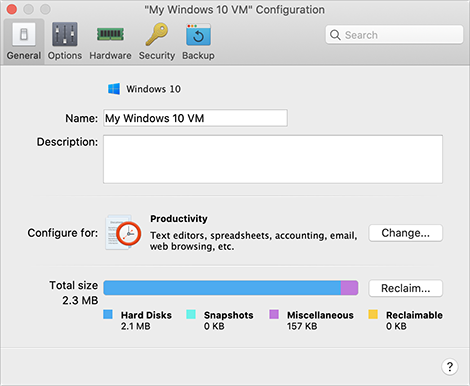Screen dimensions: 470x386
Task: Click the blue Hard Disks portion of size bar
Action: click(222, 288)
